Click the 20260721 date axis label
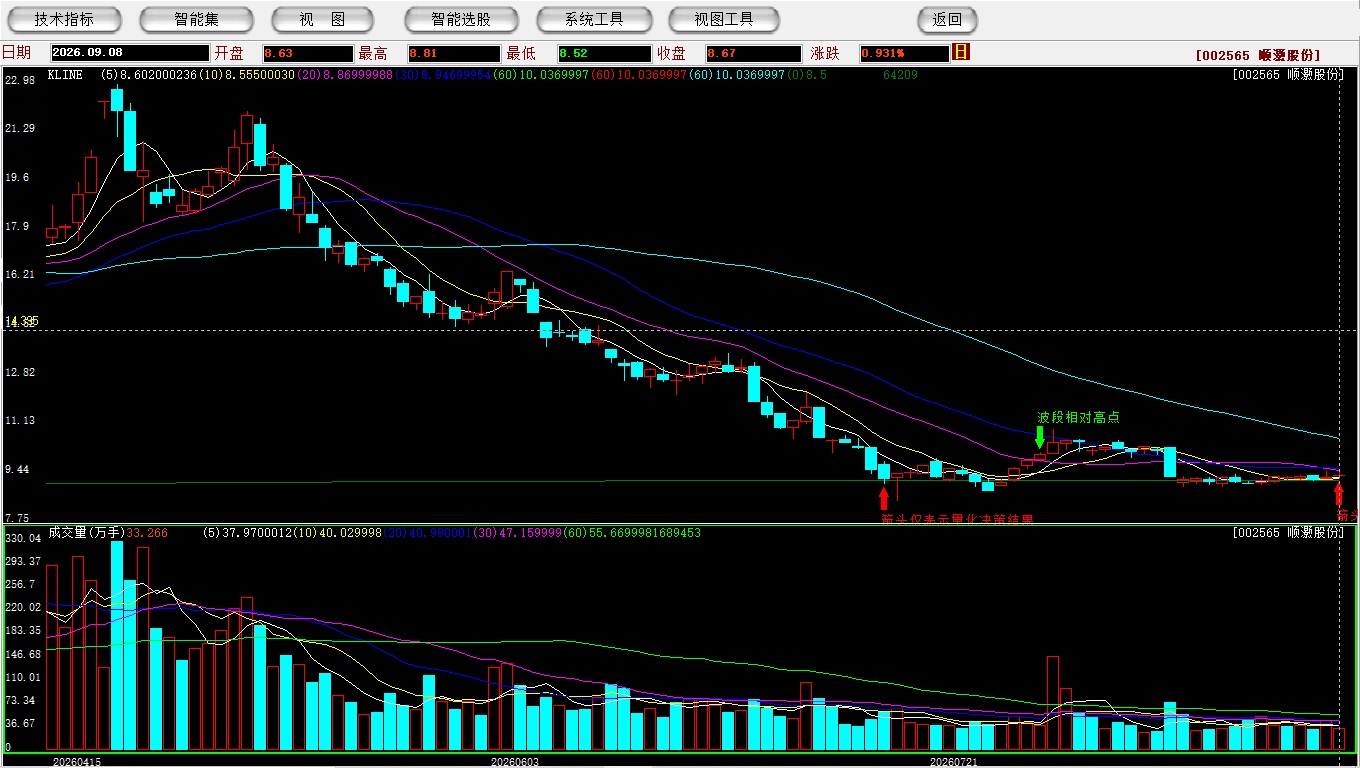1360x768 pixels. (x=953, y=762)
